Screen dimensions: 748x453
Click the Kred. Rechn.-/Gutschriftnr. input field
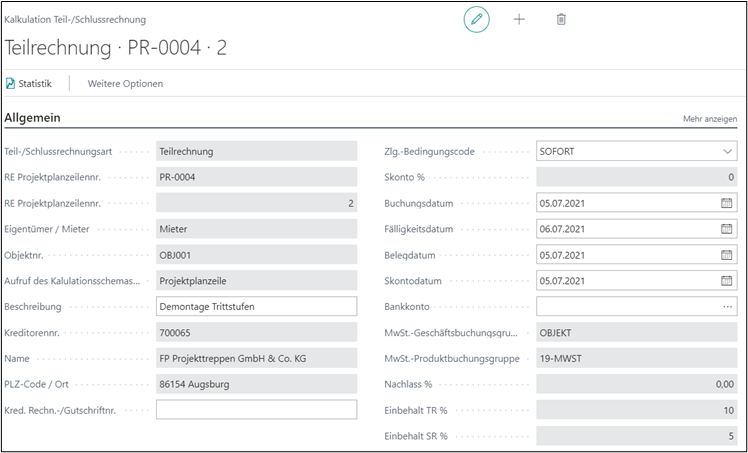click(x=256, y=409)
